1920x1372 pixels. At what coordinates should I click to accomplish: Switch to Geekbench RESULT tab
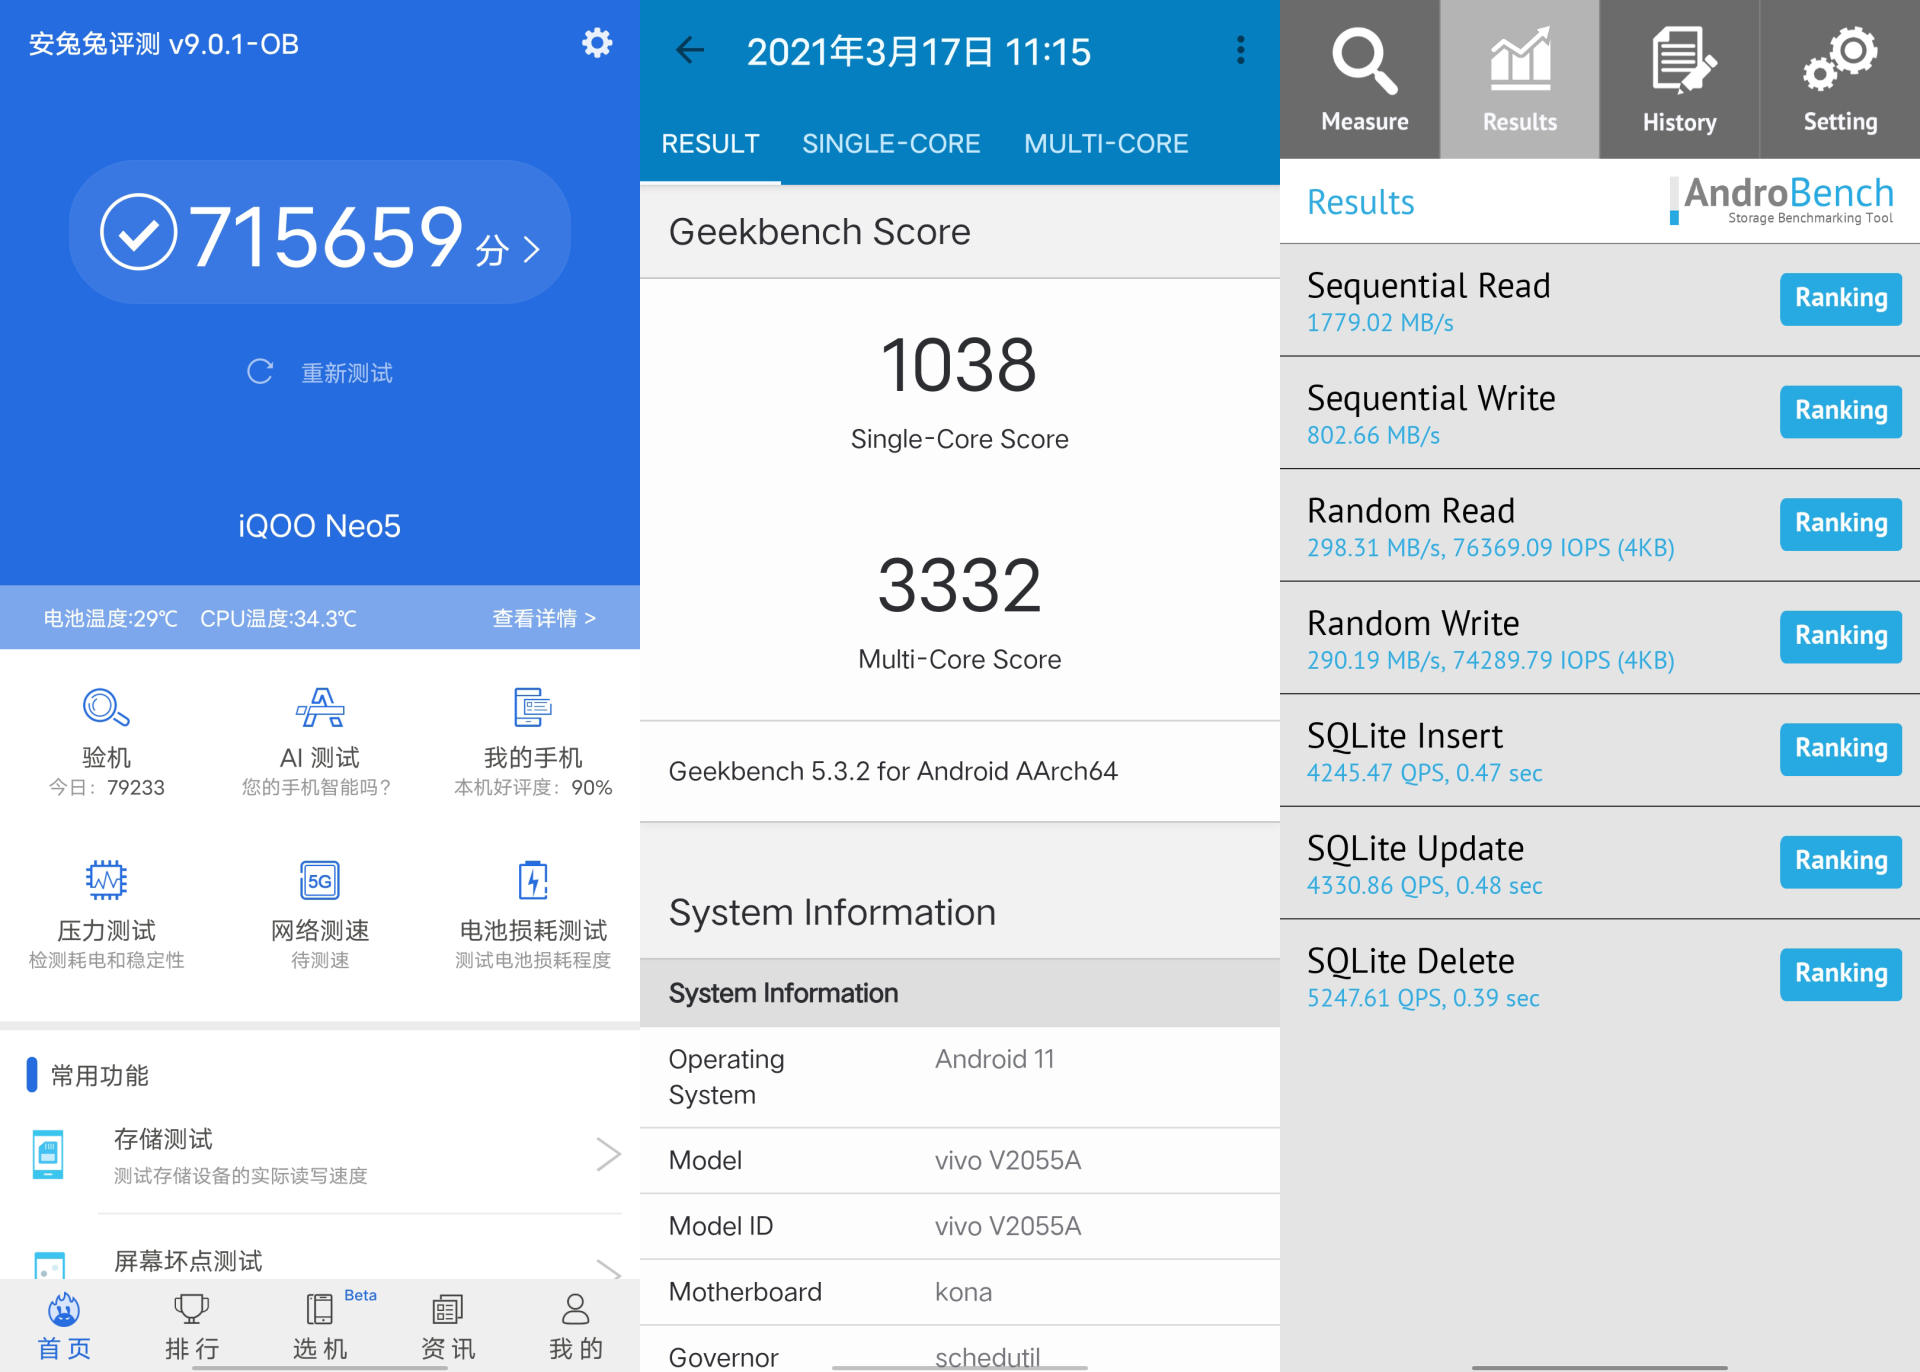tap(710, 144)
